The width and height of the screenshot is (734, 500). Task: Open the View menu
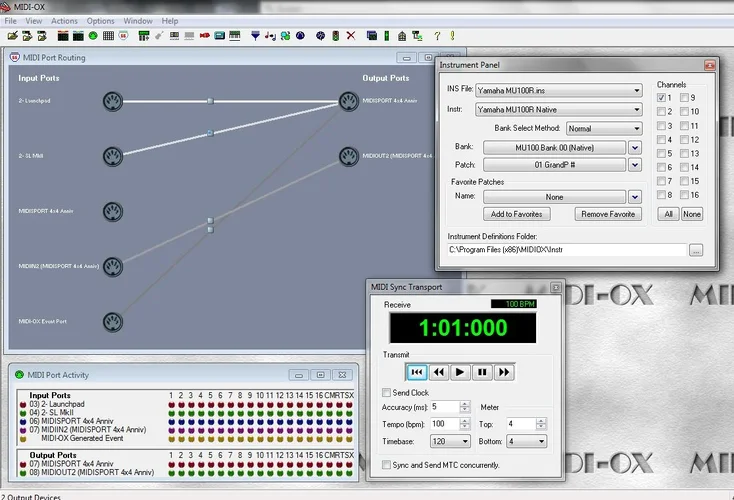(34, 21)
